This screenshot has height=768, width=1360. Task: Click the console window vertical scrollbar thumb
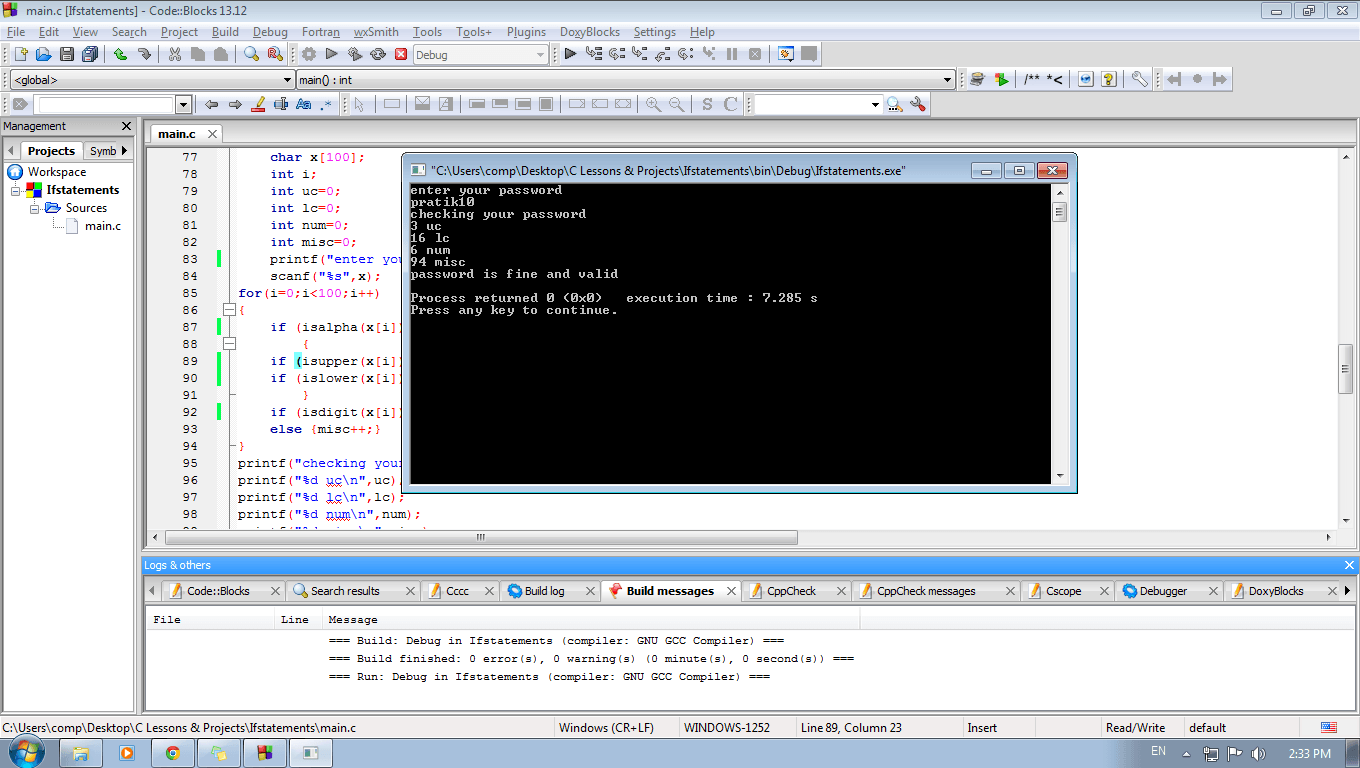[1059, 211]
